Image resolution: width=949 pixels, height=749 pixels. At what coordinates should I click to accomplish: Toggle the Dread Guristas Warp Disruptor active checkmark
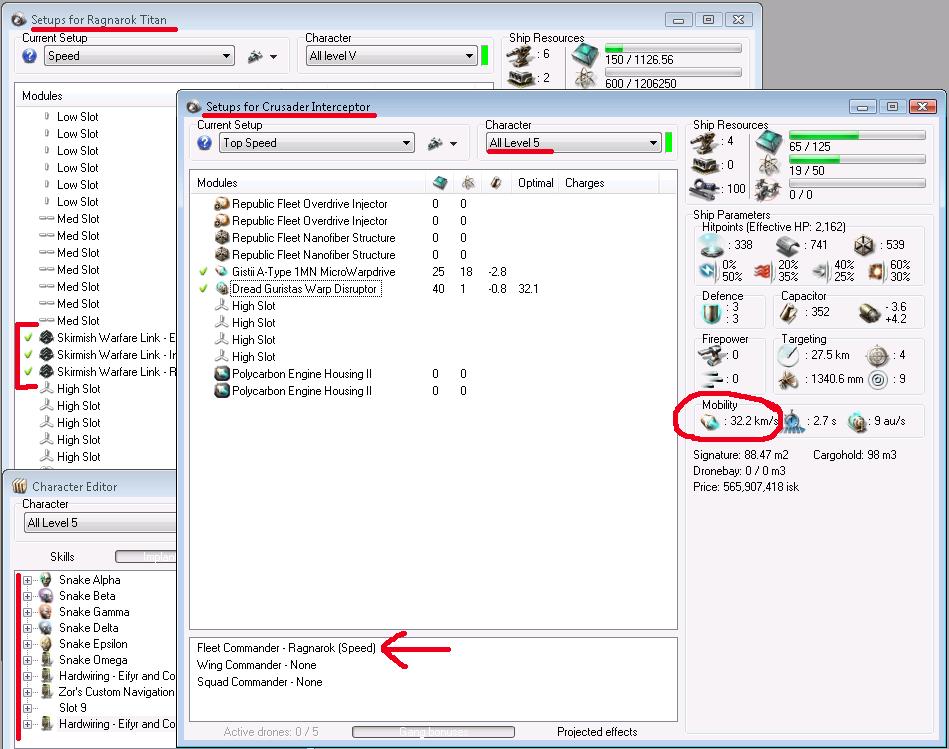pos(203,289)
